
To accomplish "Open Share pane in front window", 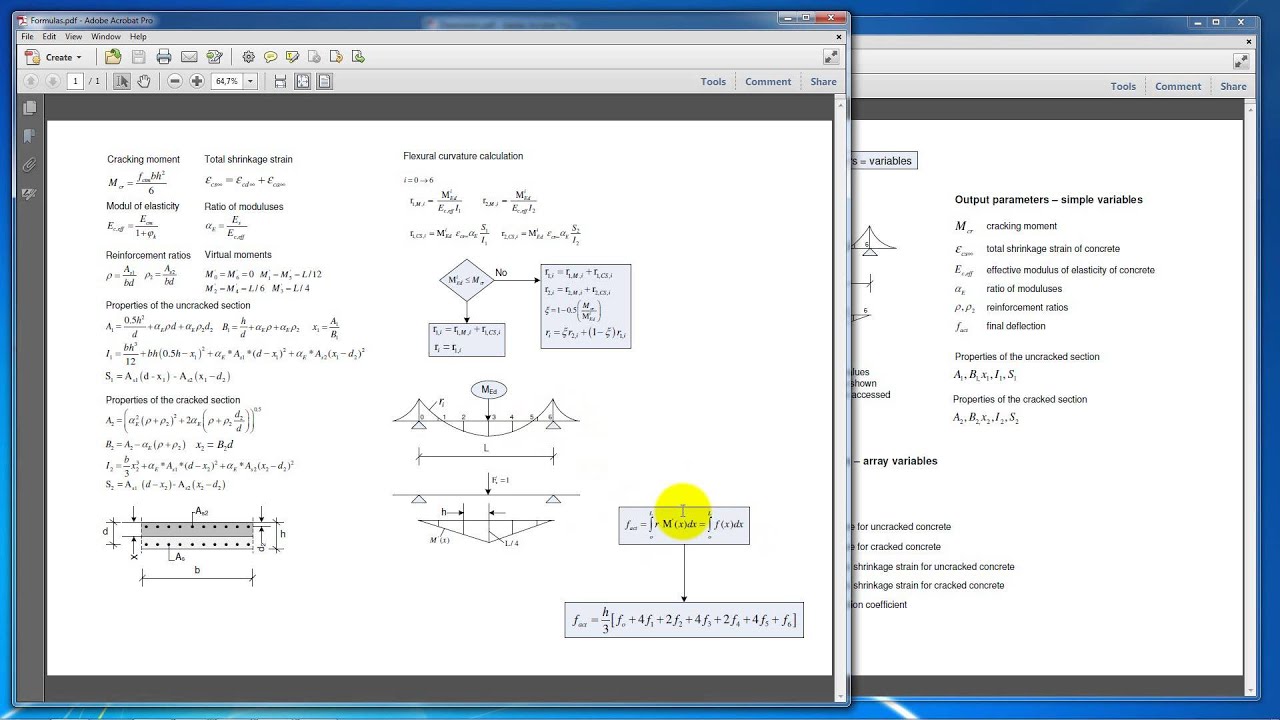I will tap(824, 82).
